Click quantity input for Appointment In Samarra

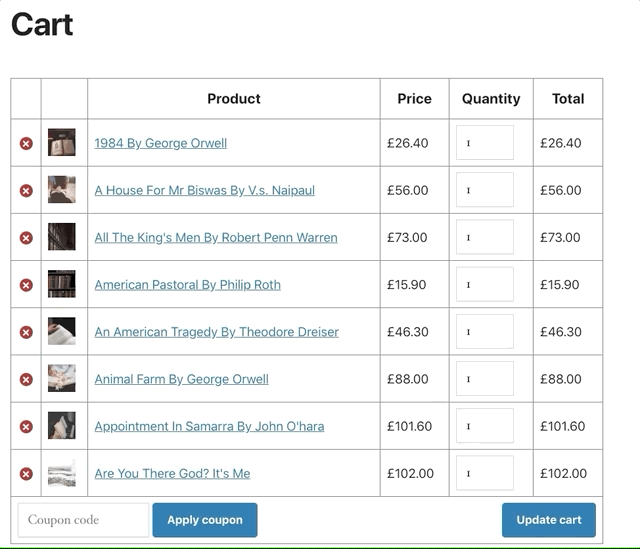tap(485, 426)
